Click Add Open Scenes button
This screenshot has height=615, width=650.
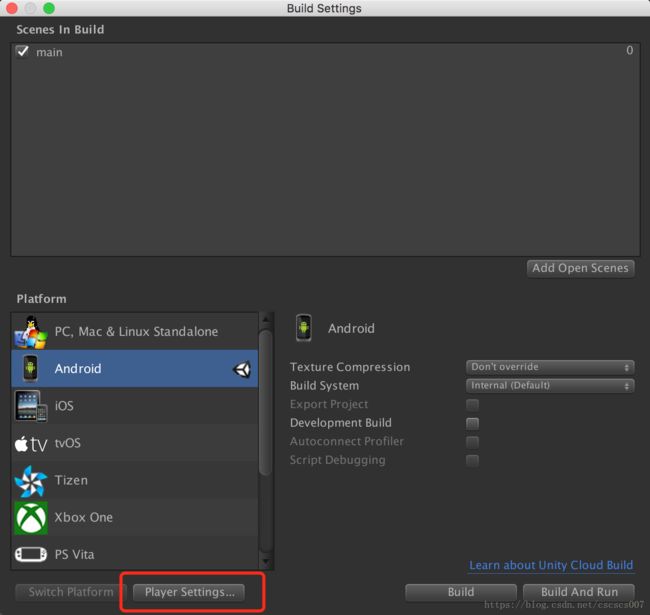[x=580, y=268]
